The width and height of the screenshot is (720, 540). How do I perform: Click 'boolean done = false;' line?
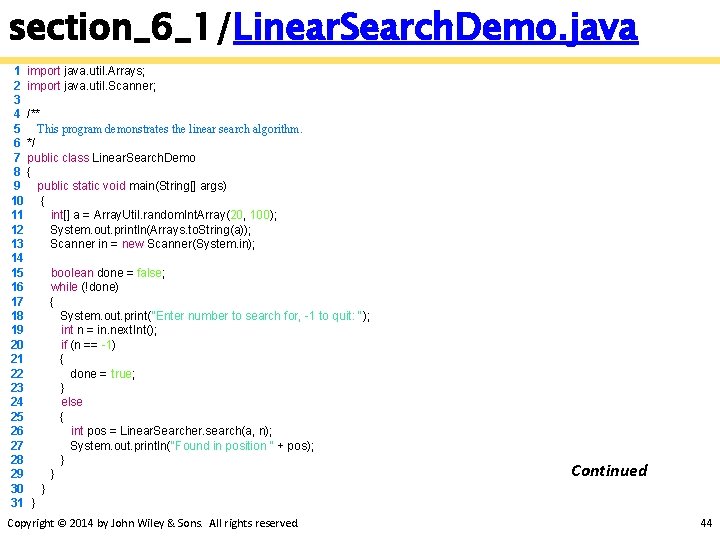pyautogui.click(x=108, y=273)
